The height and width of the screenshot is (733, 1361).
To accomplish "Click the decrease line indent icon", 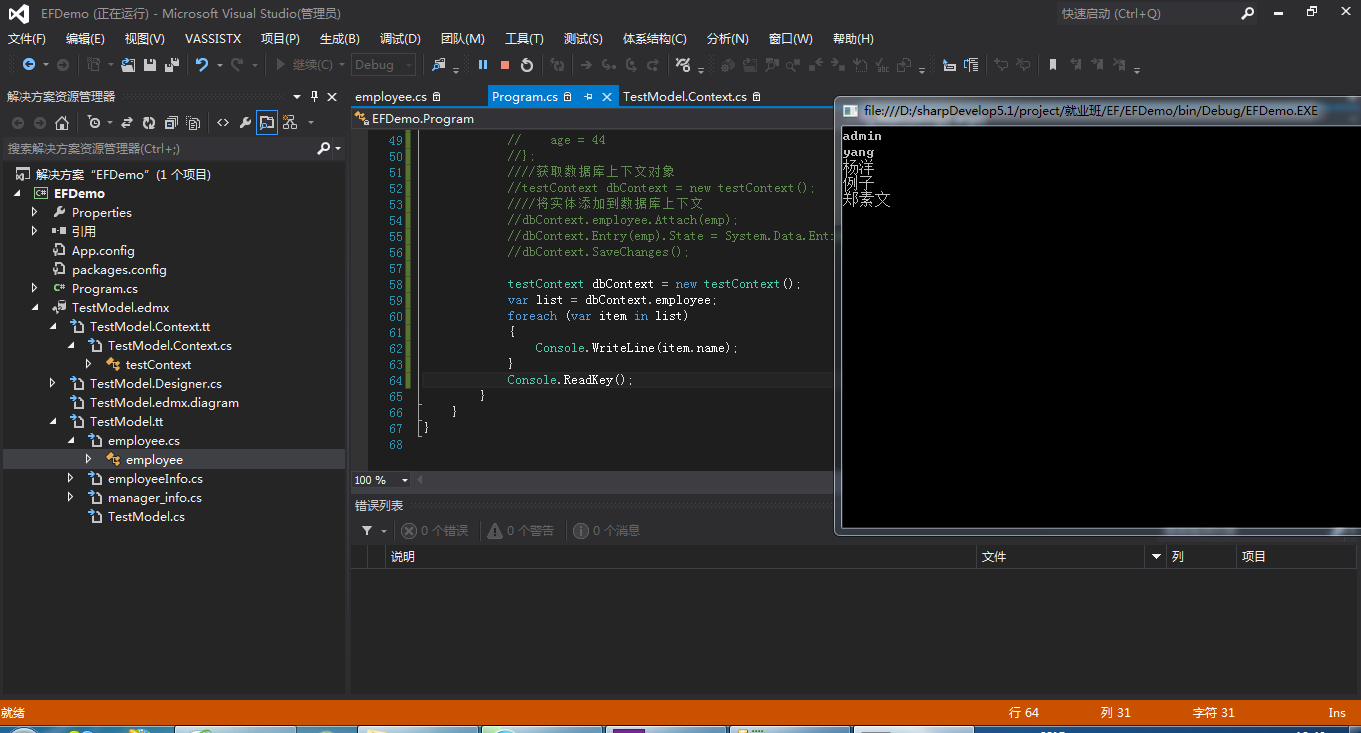I will pos(949,65).
